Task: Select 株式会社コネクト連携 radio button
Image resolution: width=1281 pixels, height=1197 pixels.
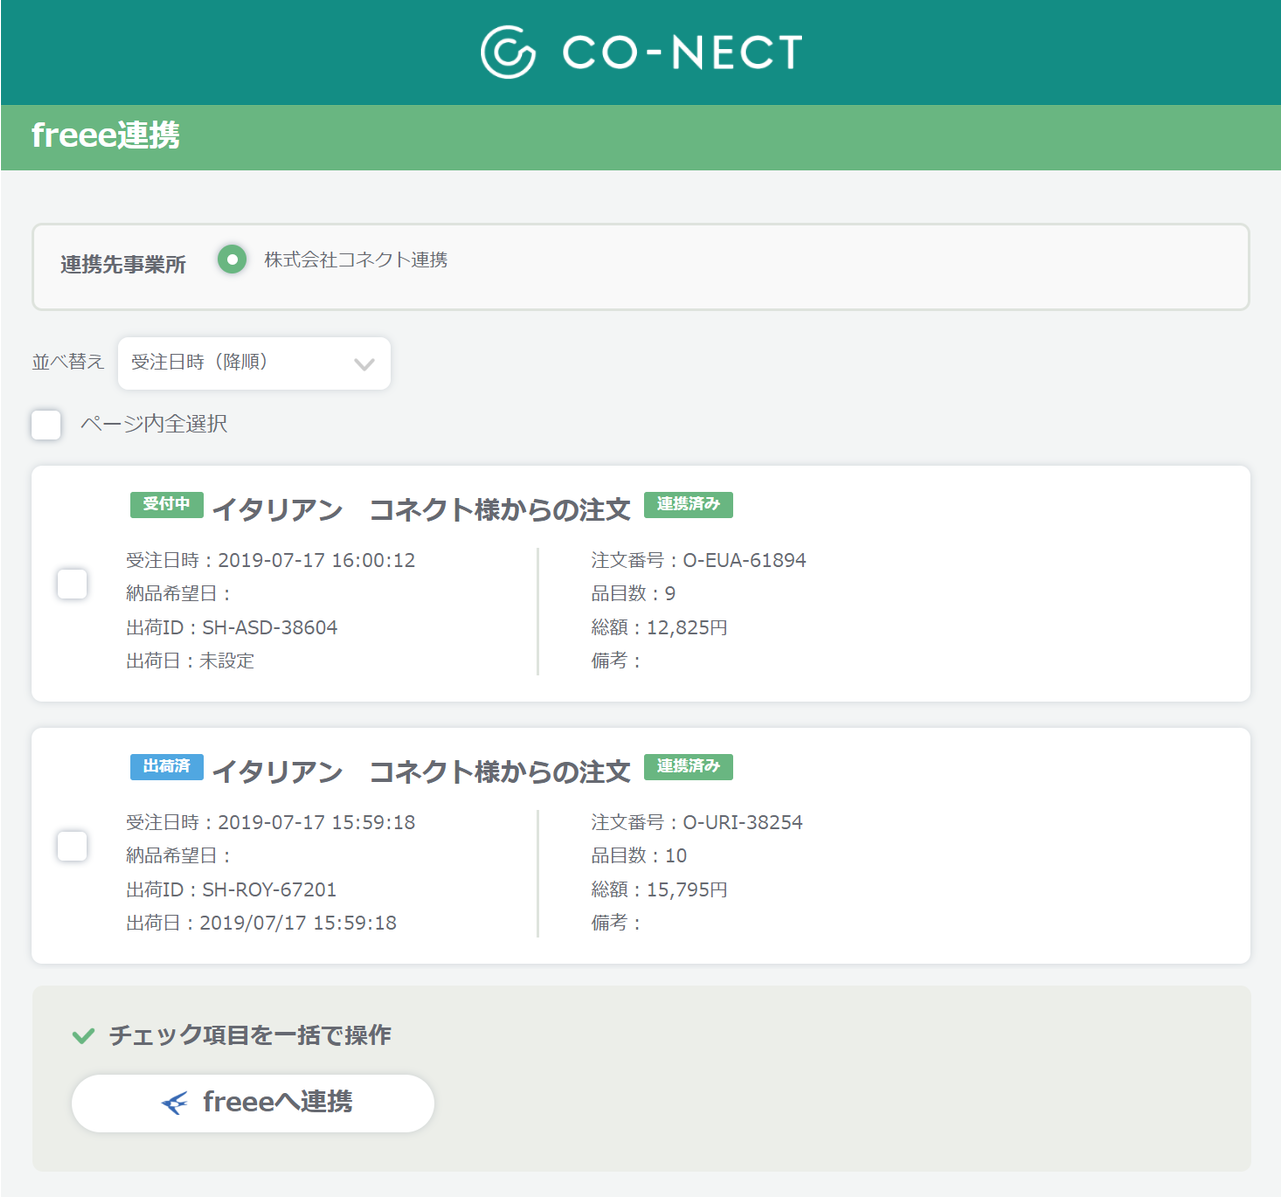Action: pos(232,260)
